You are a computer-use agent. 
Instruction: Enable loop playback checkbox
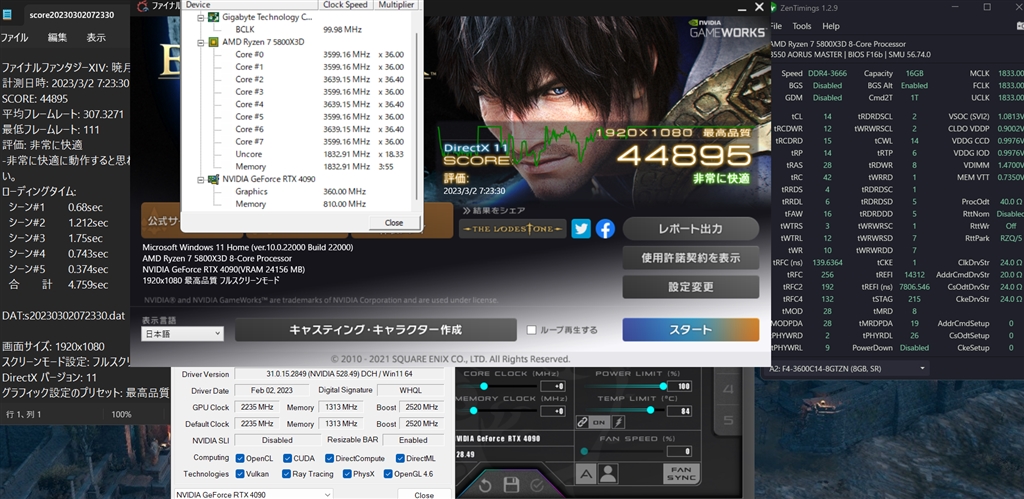(x=532, y=330)
